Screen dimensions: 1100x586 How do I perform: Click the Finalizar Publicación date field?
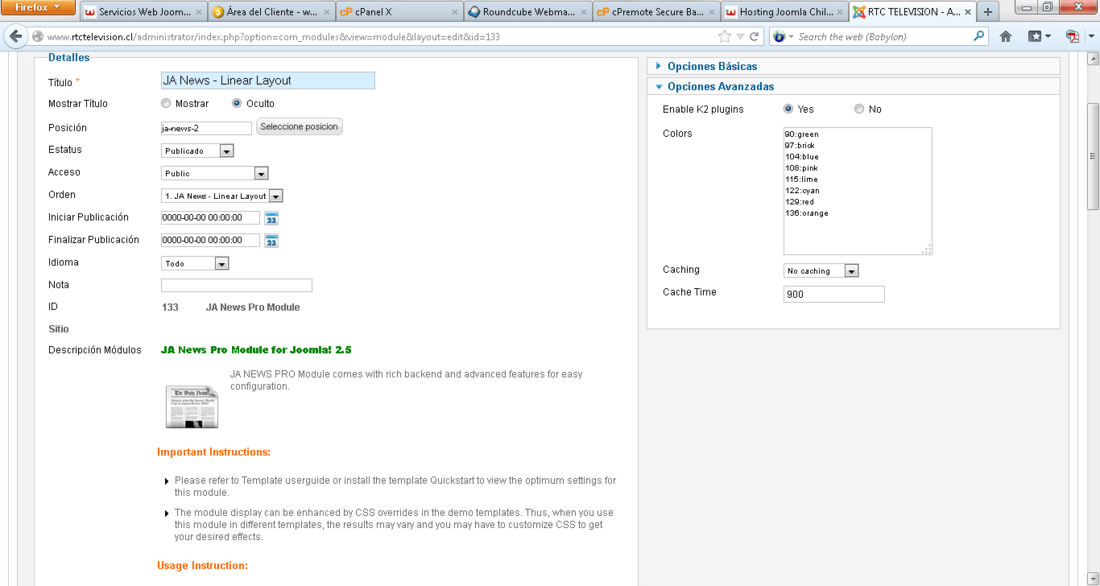pos(210,240)
